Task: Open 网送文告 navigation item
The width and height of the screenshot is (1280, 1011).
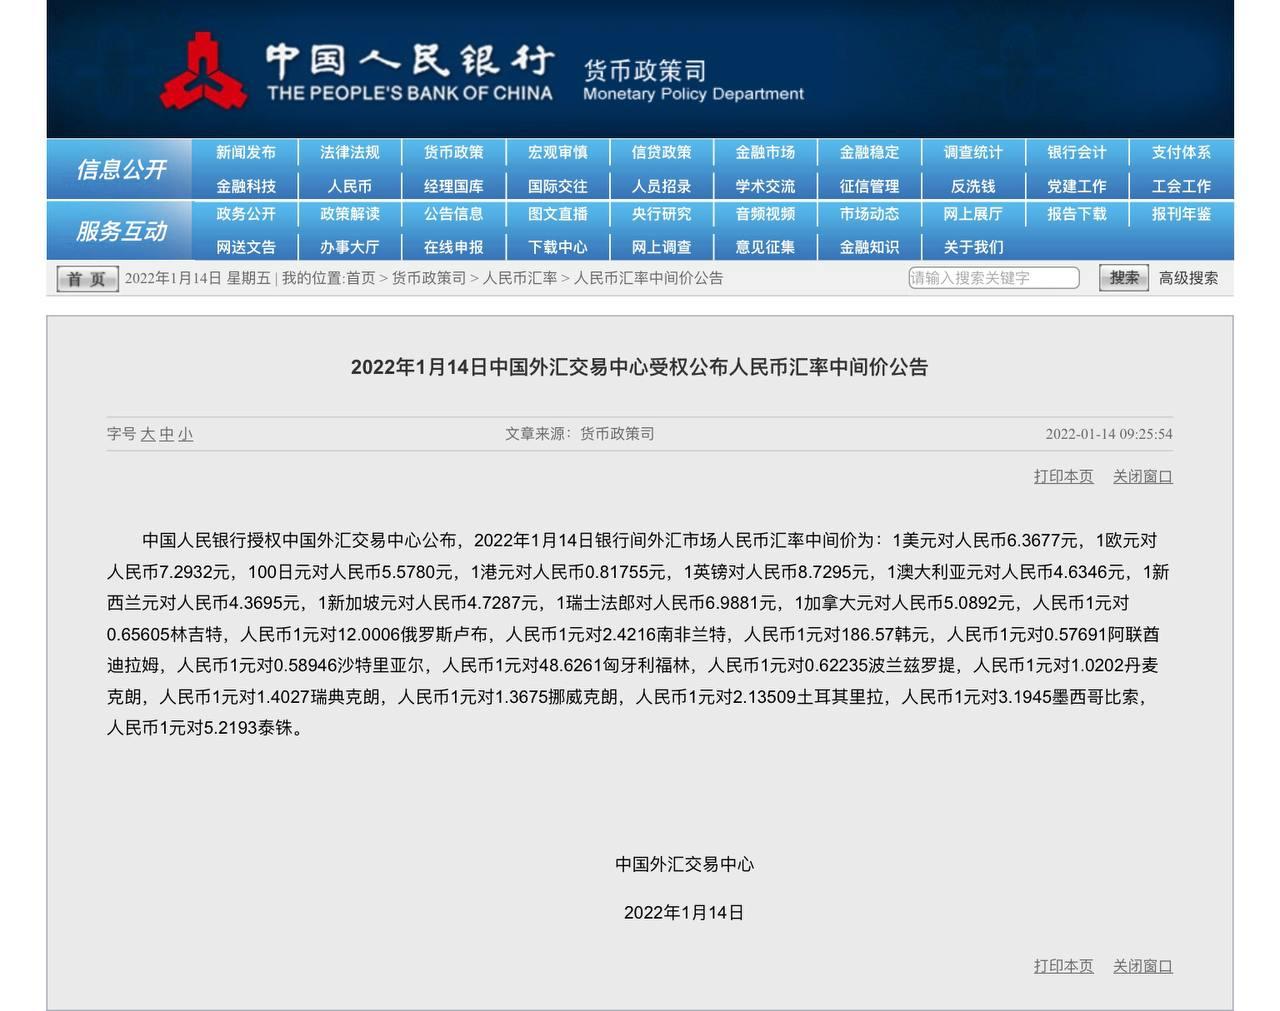Action: point(246,247)
